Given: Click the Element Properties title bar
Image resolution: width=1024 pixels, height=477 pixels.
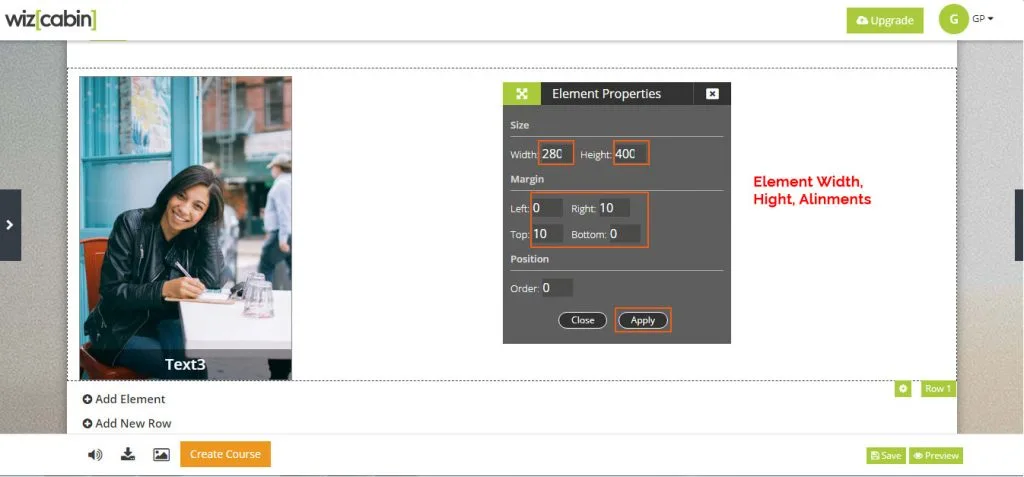Looking at the screenshot, I should coord(616,93).
